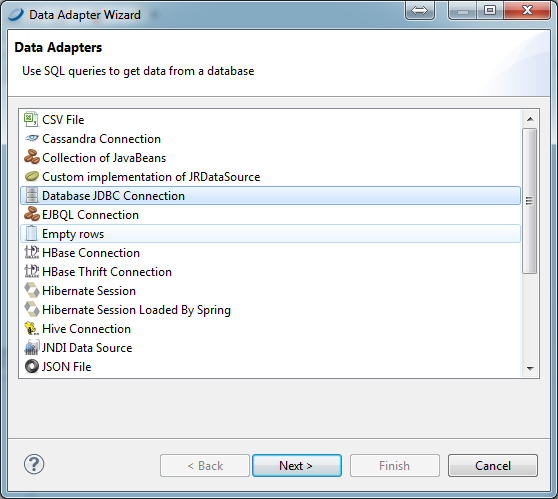Select Cassandra Connection in the list
Image resolution: width=558 pixels, height=499 pixels.
[270, 138]
